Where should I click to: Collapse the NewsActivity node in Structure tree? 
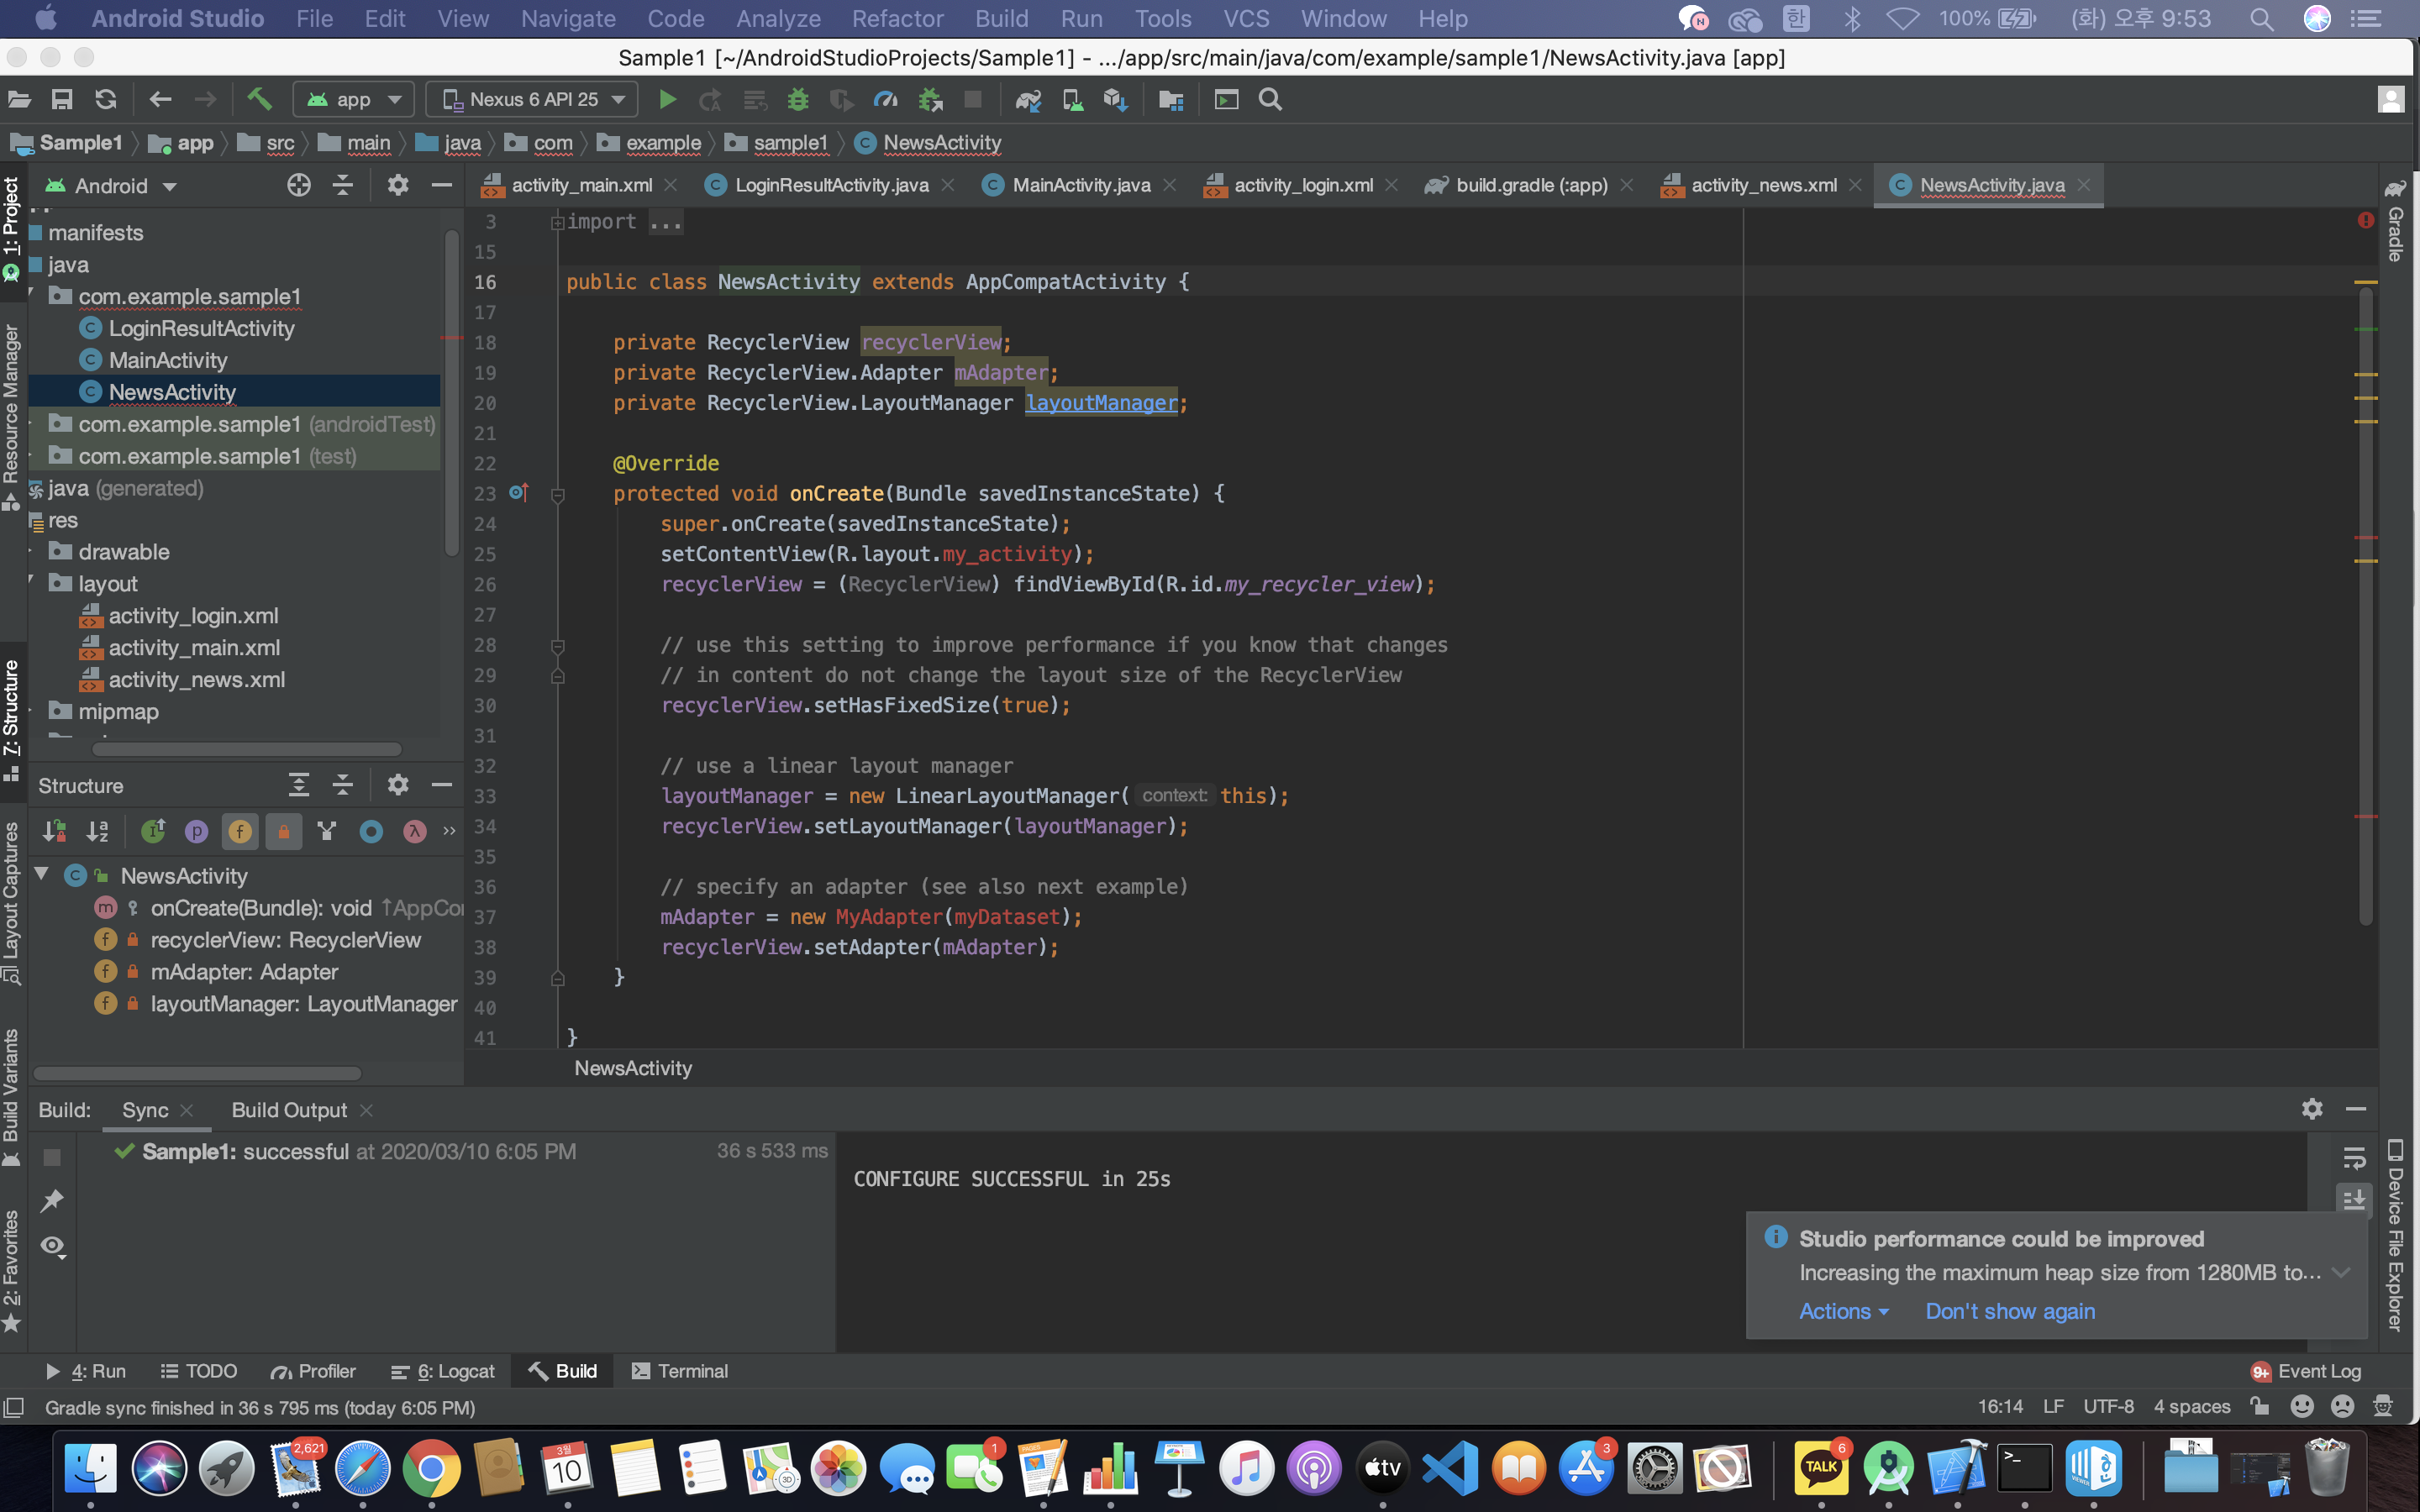tap(42, 874)
